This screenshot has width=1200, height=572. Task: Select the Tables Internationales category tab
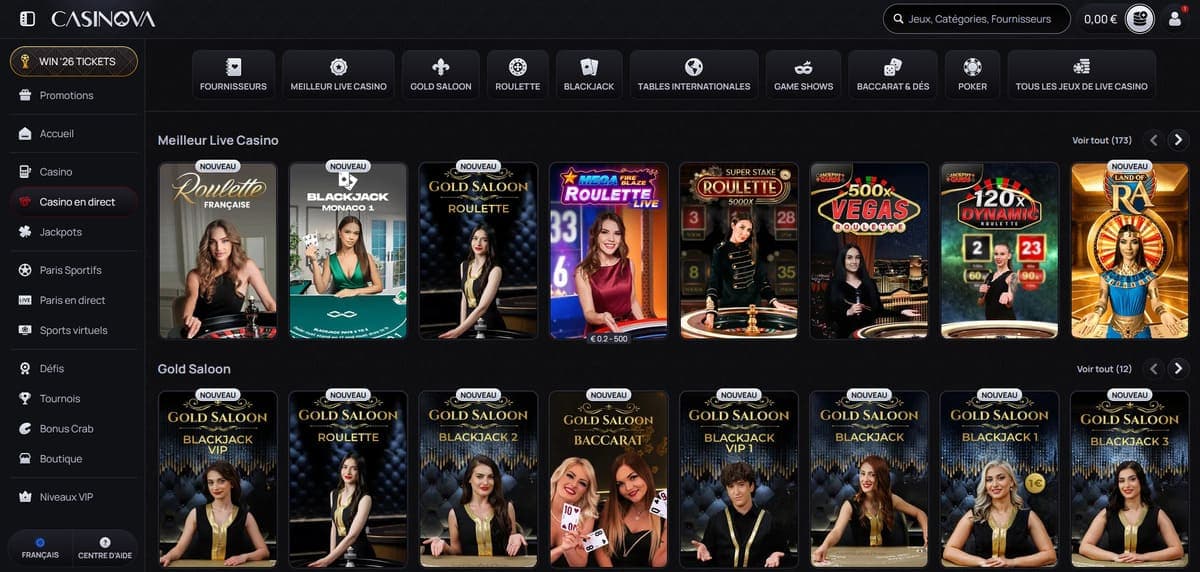pyautogui.click(x=694, y=75)
